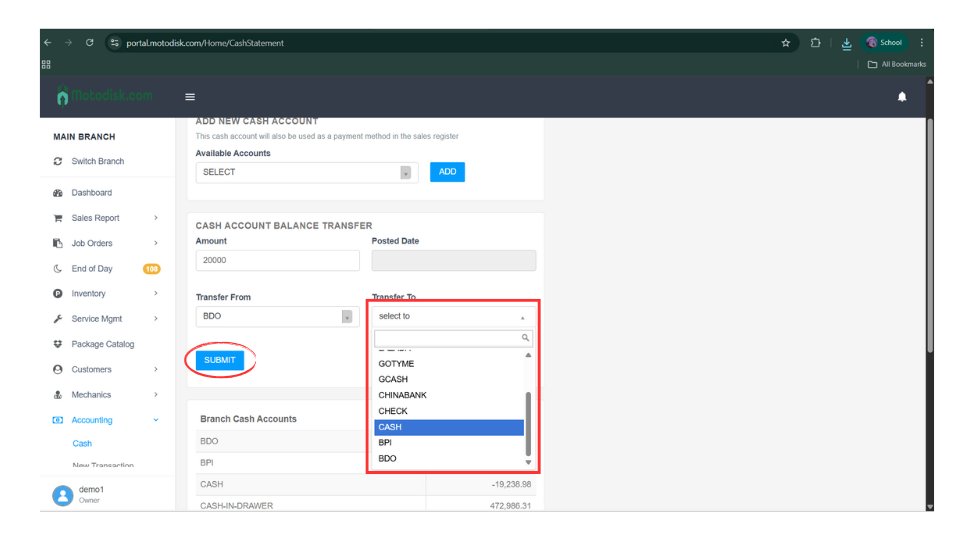Viewport: 960px width, 540px height.
Task: Click the notification bell icon
Action: tap(902, 97)
